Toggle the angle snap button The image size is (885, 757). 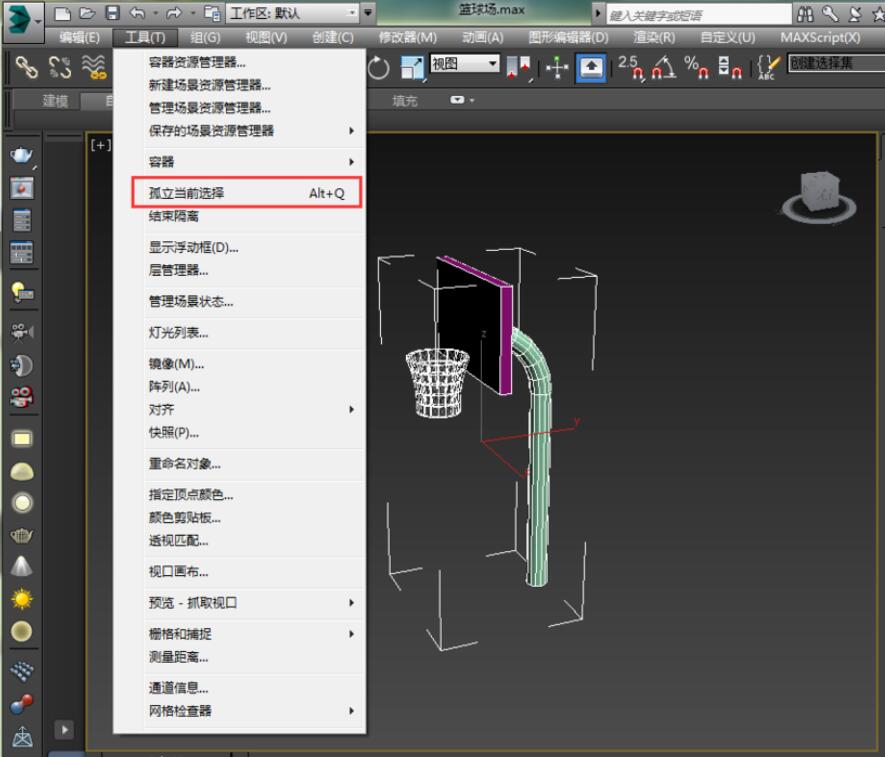(662, 67)
